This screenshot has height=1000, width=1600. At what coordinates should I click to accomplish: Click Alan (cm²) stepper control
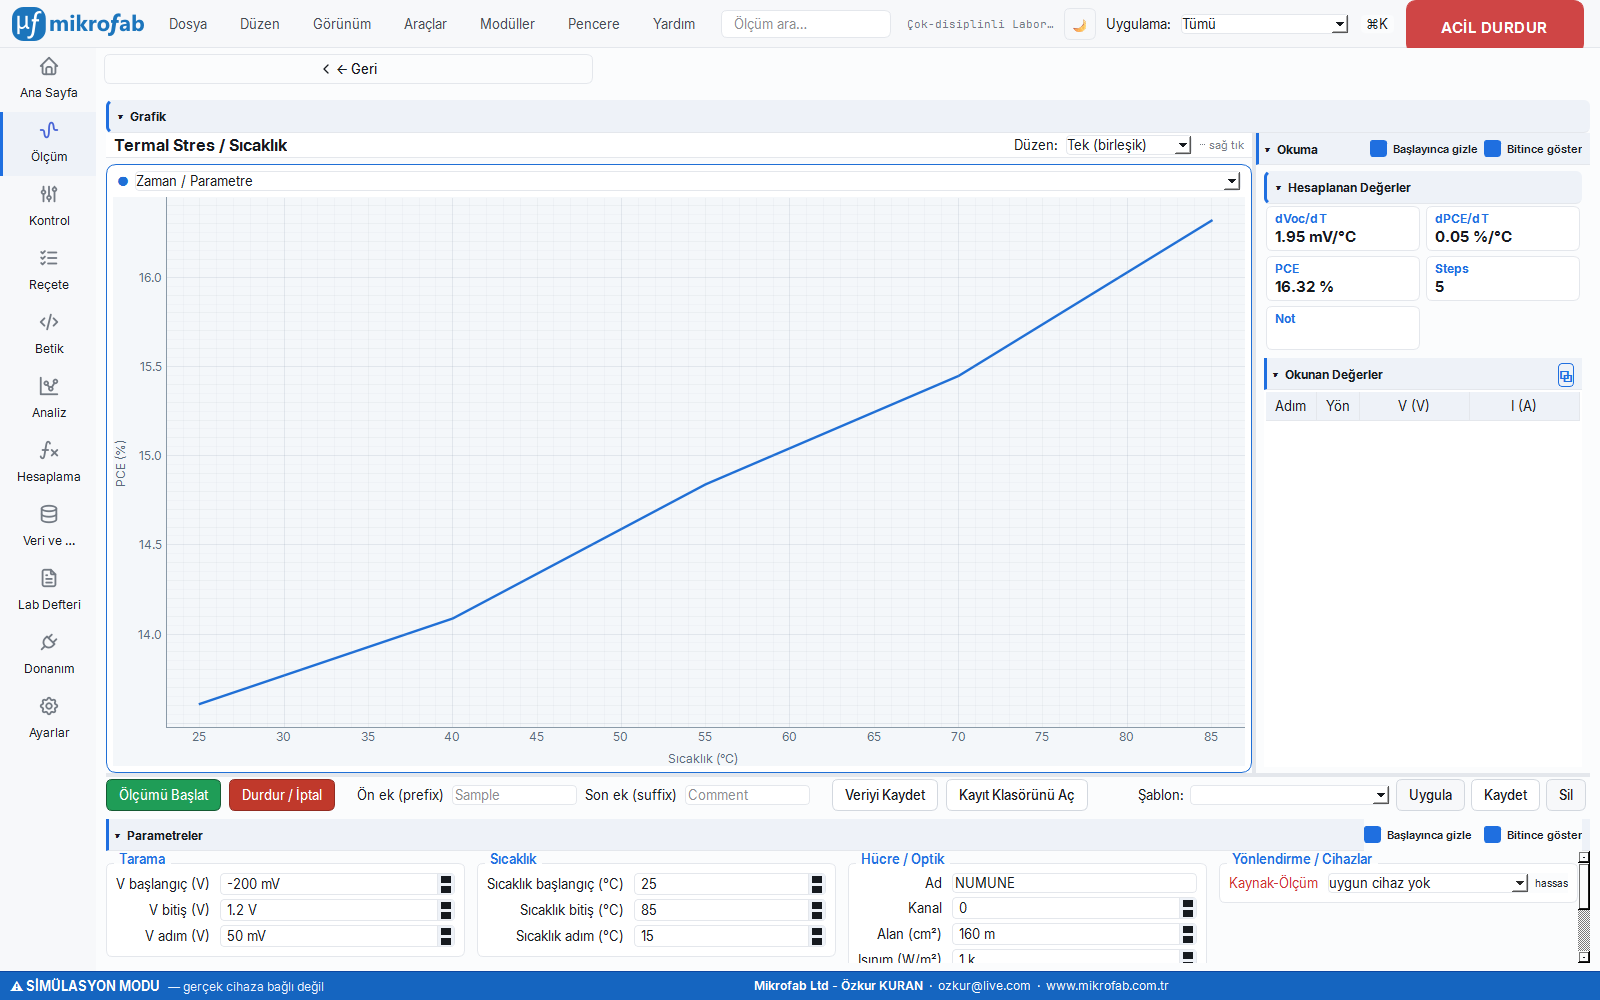(1188, 934)
